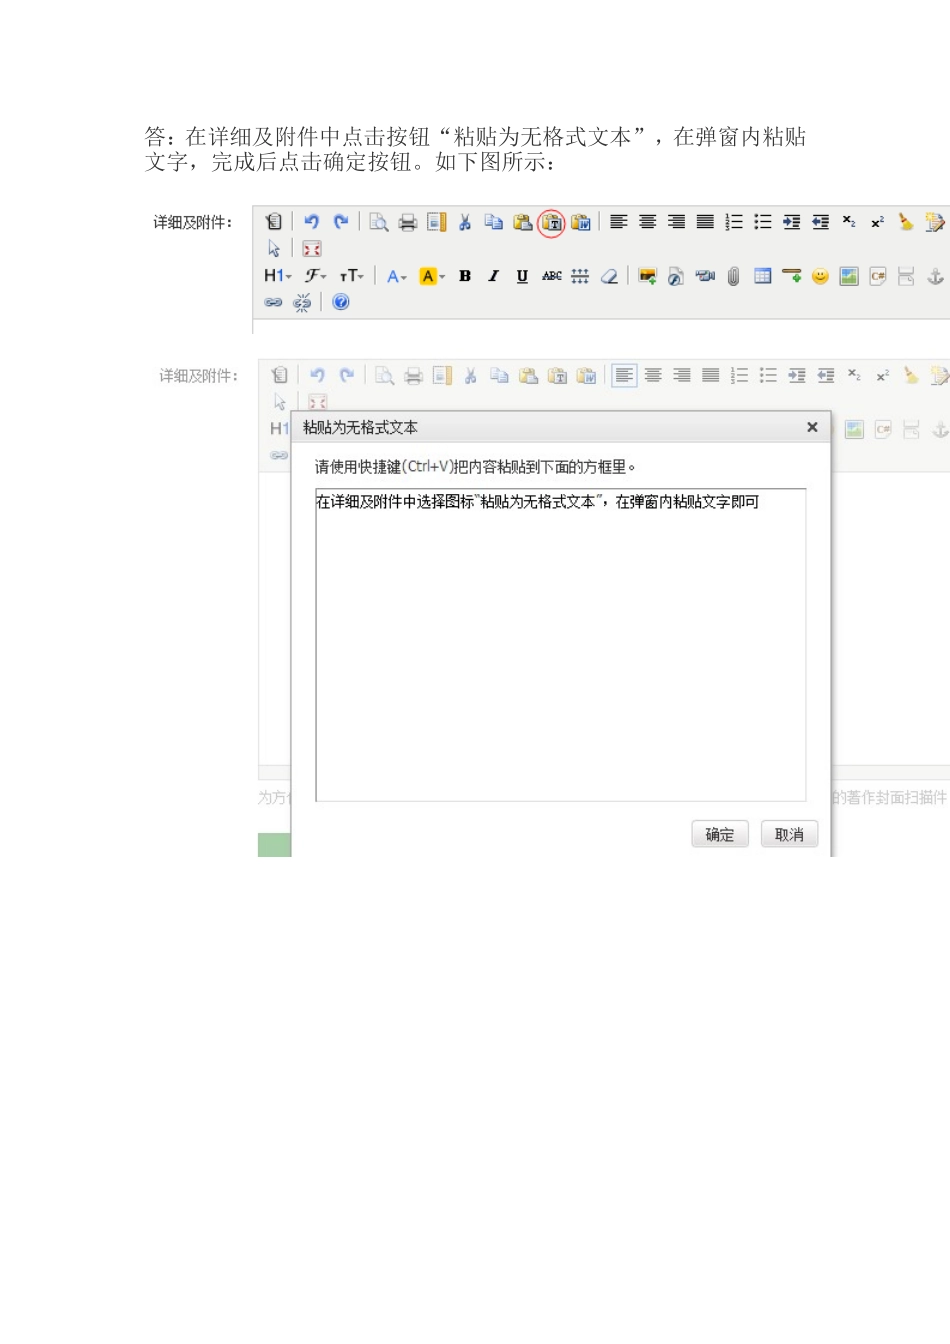Image resolution: width=950 pixels, height=1344 pixels.
Task: Toggle numbered list in the undimmed toolbar
Action: (x=734, y=222)
